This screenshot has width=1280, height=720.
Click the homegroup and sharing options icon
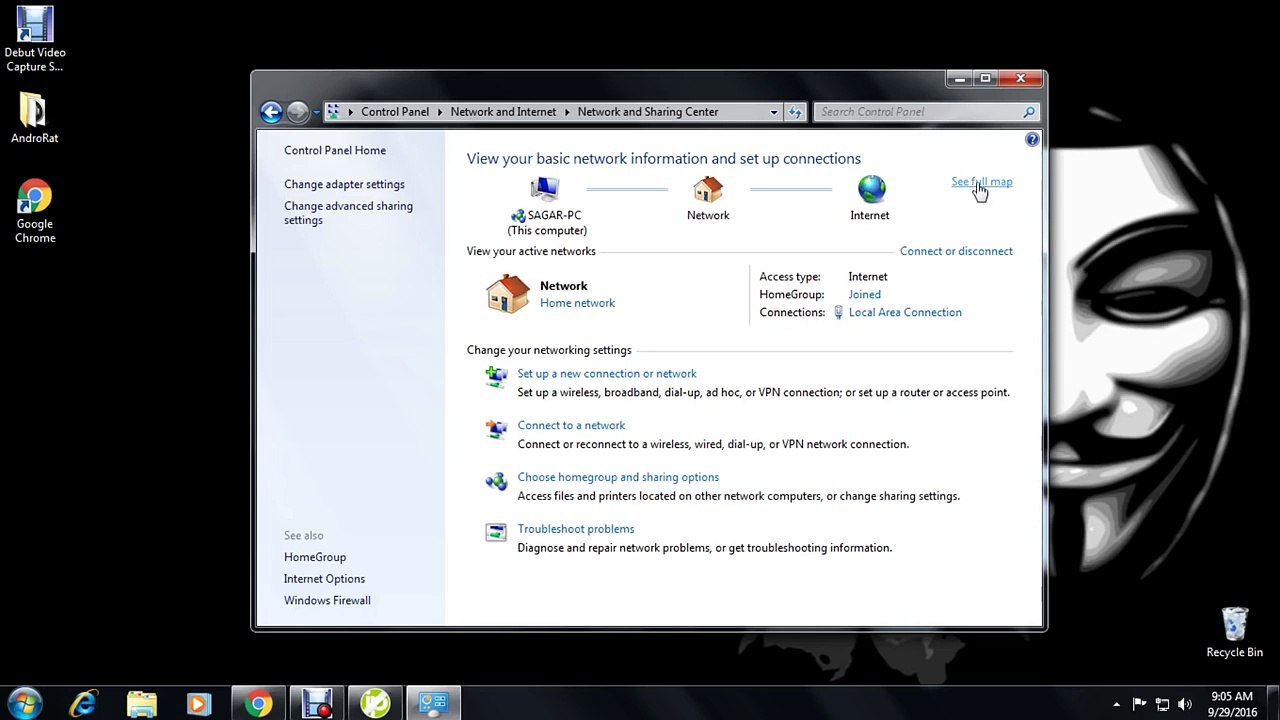(x=496, y=481)
